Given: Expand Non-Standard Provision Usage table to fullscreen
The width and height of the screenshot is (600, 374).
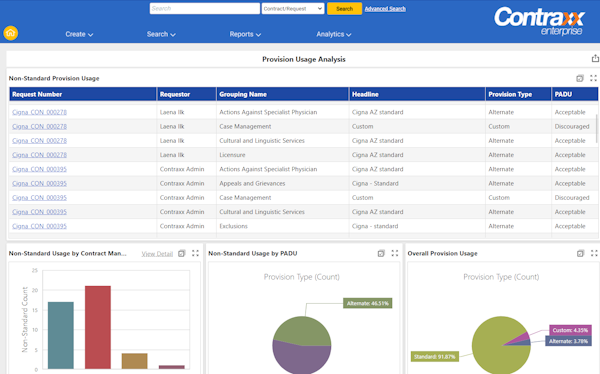Looking at the screenshot, I should pyautogui.click(x=593, y=78).
